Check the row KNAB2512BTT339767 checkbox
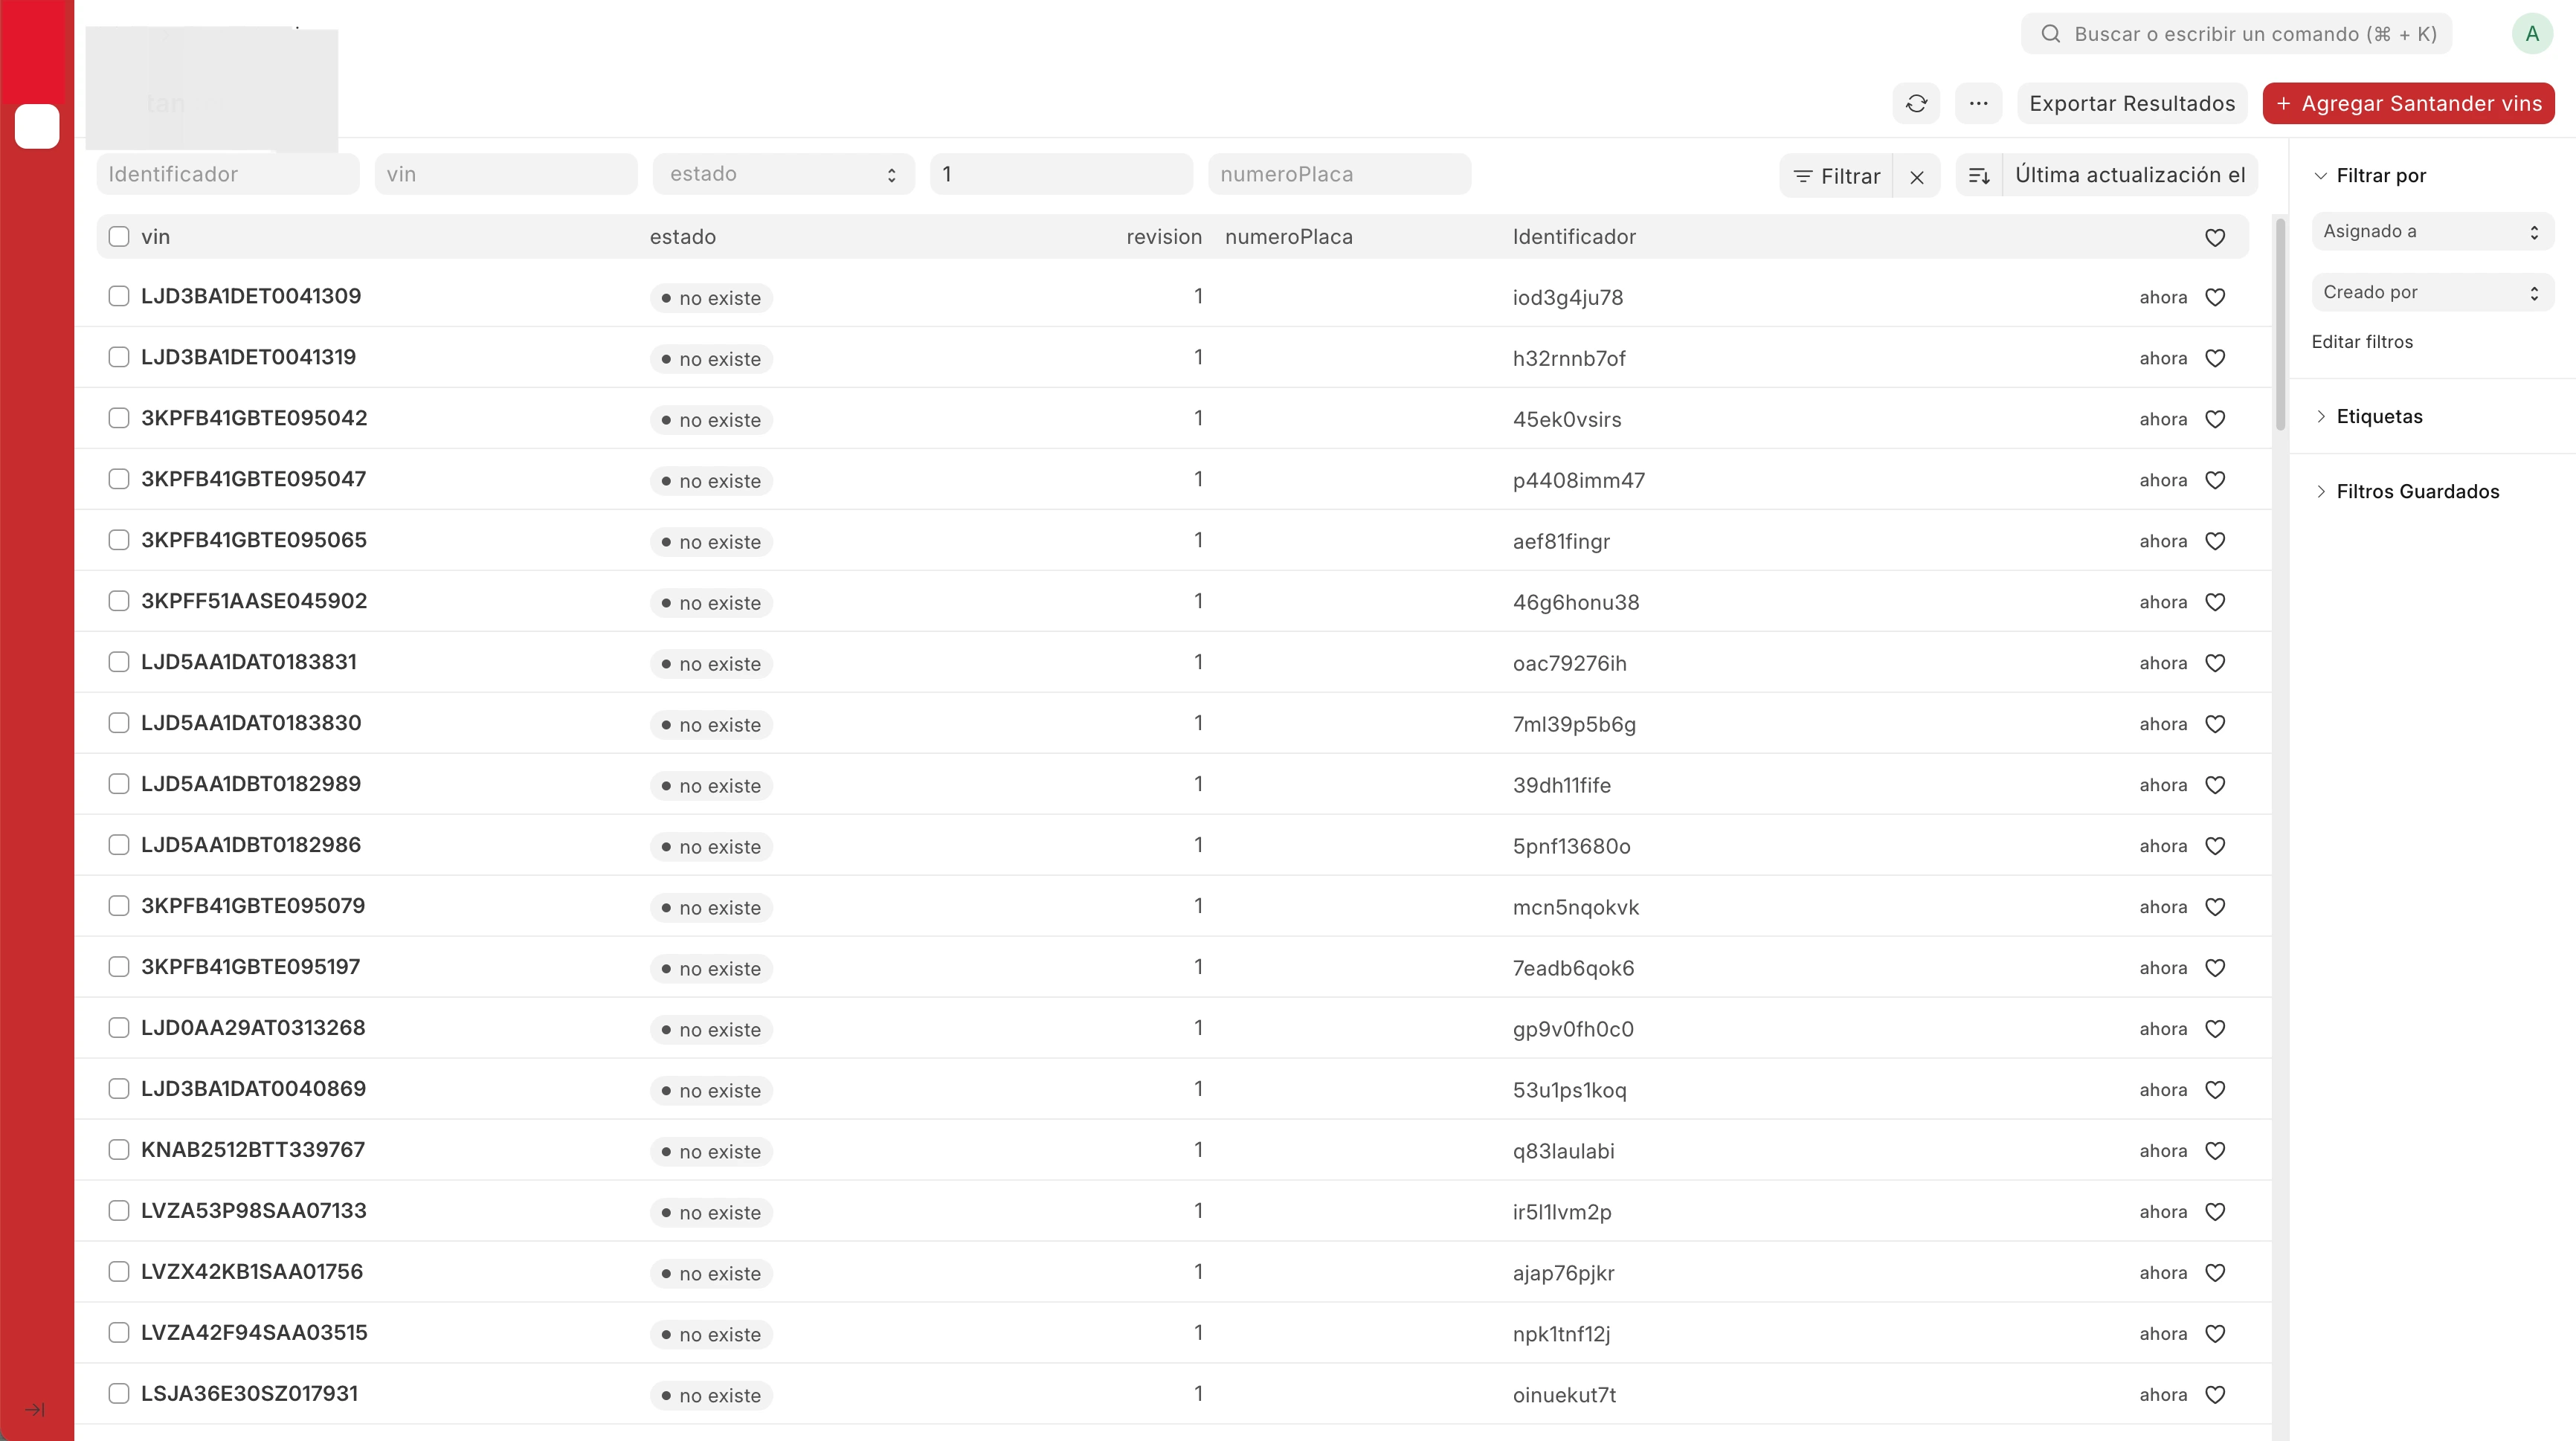Viewport: 2576px width, 1441px height. 119,1150
